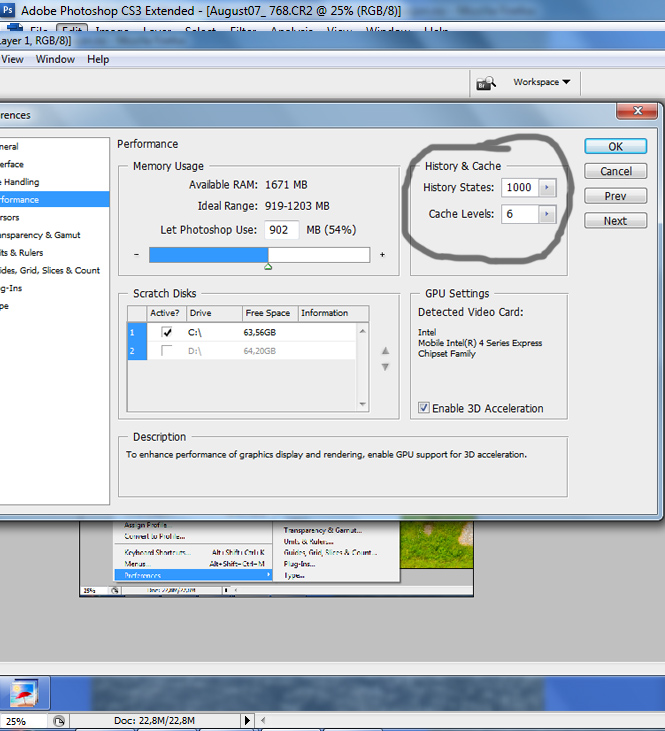Expand the Cache Levels arrow dropdown
Viewport: 665px width, 731px height.
pyautogui.click(x=547, y=214)
